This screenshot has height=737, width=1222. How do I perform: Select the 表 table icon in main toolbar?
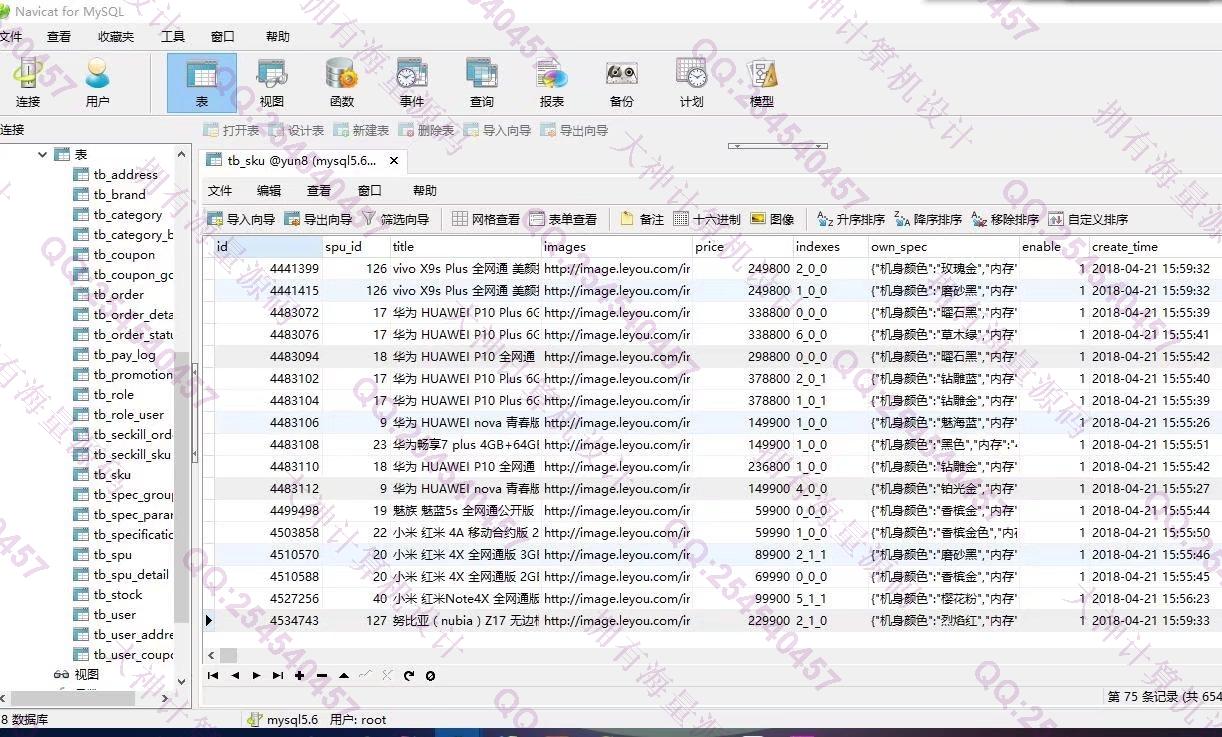coord(202,82)
